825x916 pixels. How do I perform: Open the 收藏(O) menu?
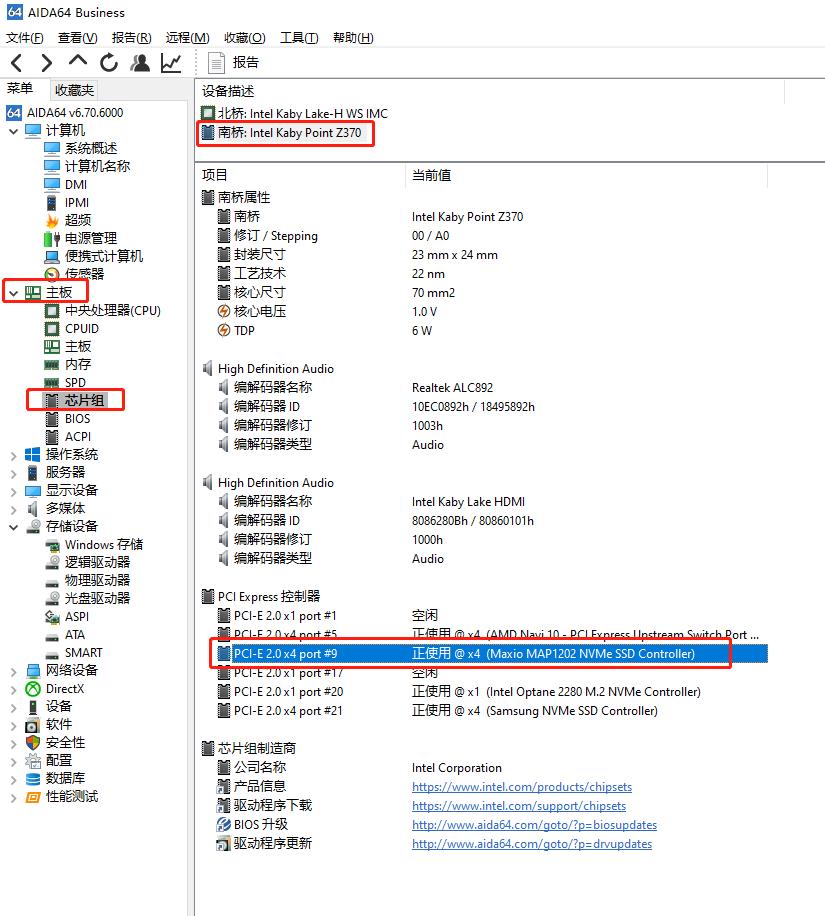(245, 38)
